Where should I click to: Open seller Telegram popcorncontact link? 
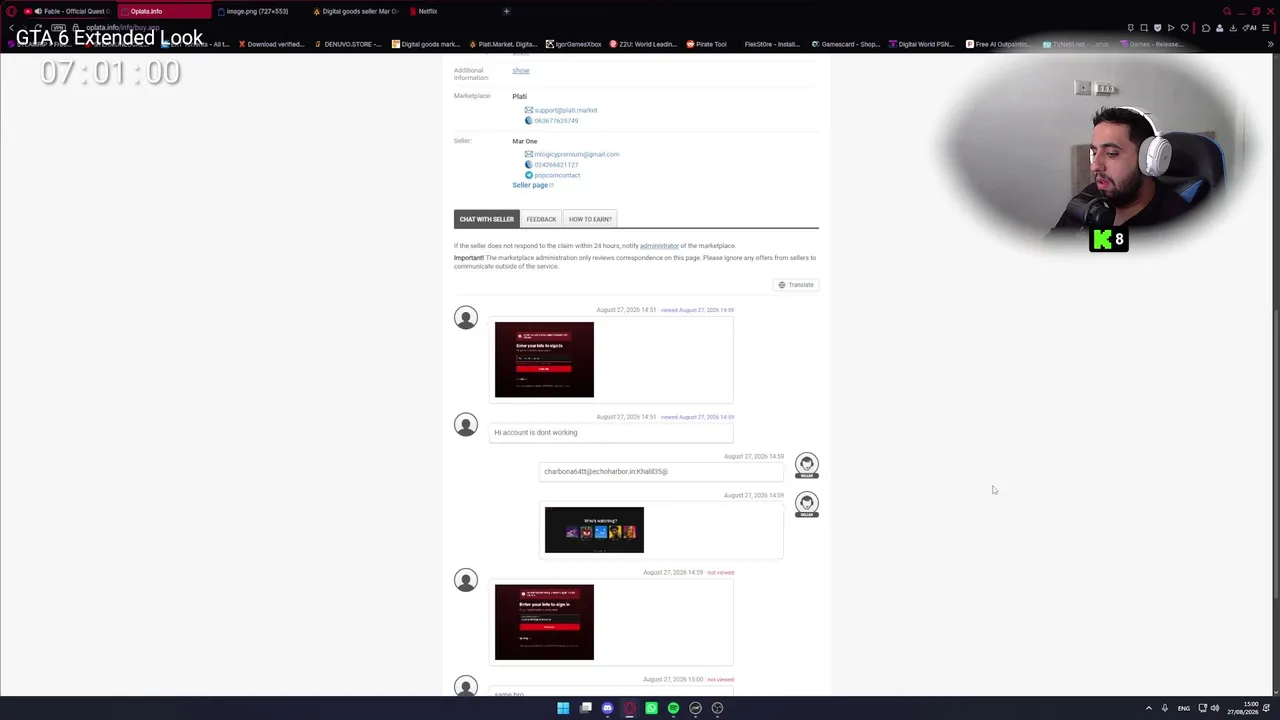coord(557,175)
